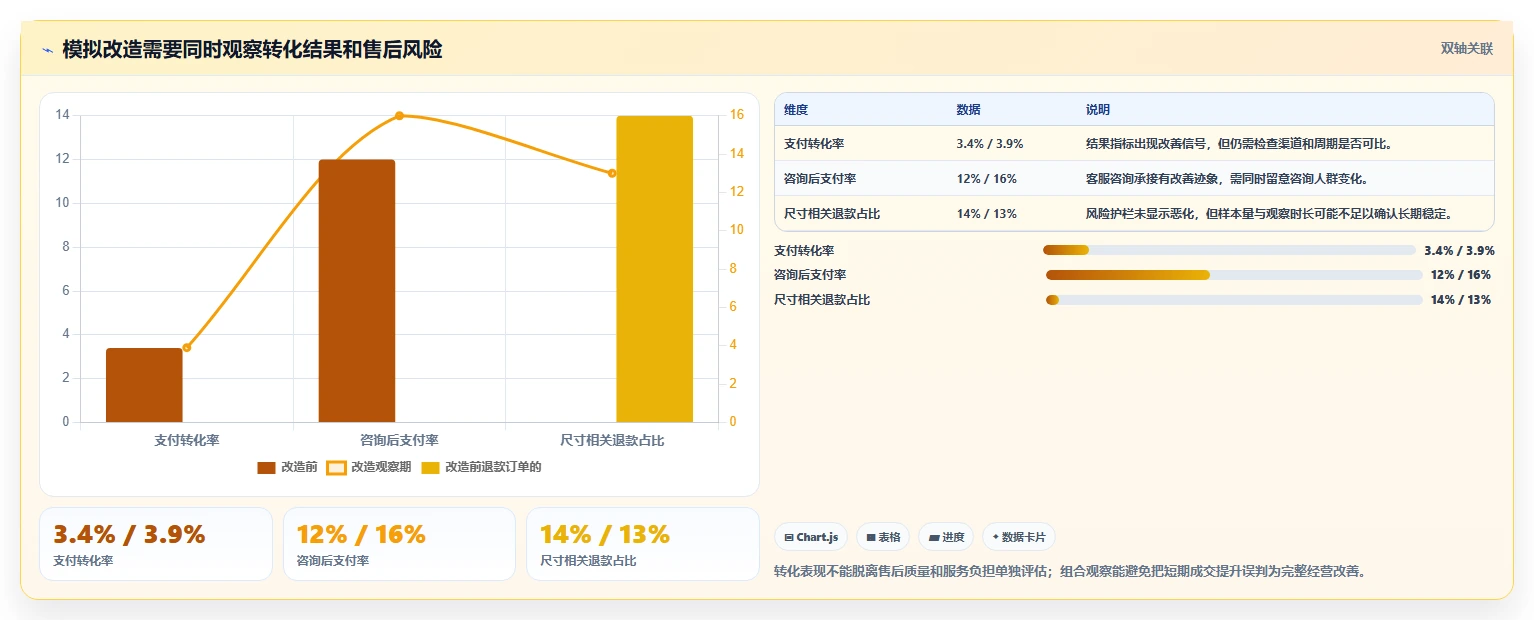
Task: Click the lightning icon beside the panel title
Action: coord(47,50)
